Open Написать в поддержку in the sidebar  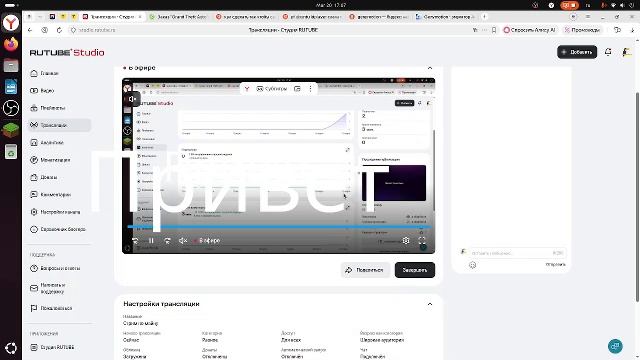click(x=48, y=289)
